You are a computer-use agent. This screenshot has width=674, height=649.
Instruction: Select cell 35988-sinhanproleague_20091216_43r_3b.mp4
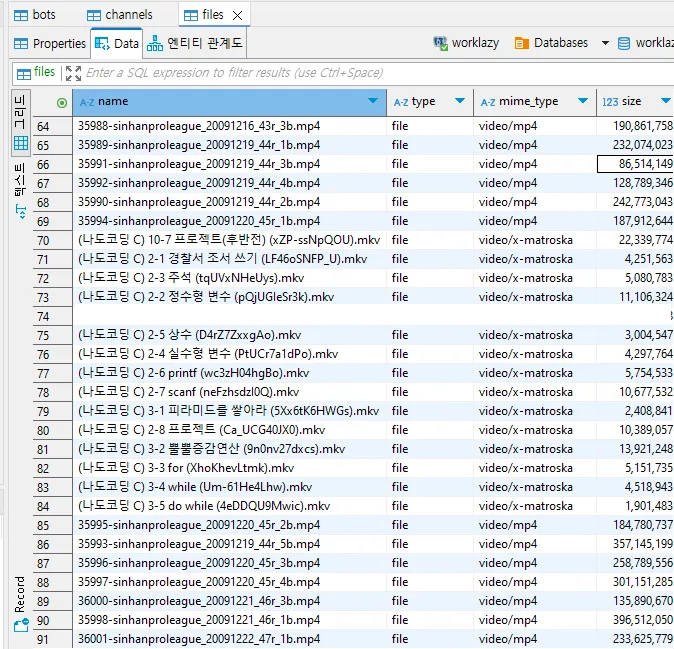click(230, 126)
